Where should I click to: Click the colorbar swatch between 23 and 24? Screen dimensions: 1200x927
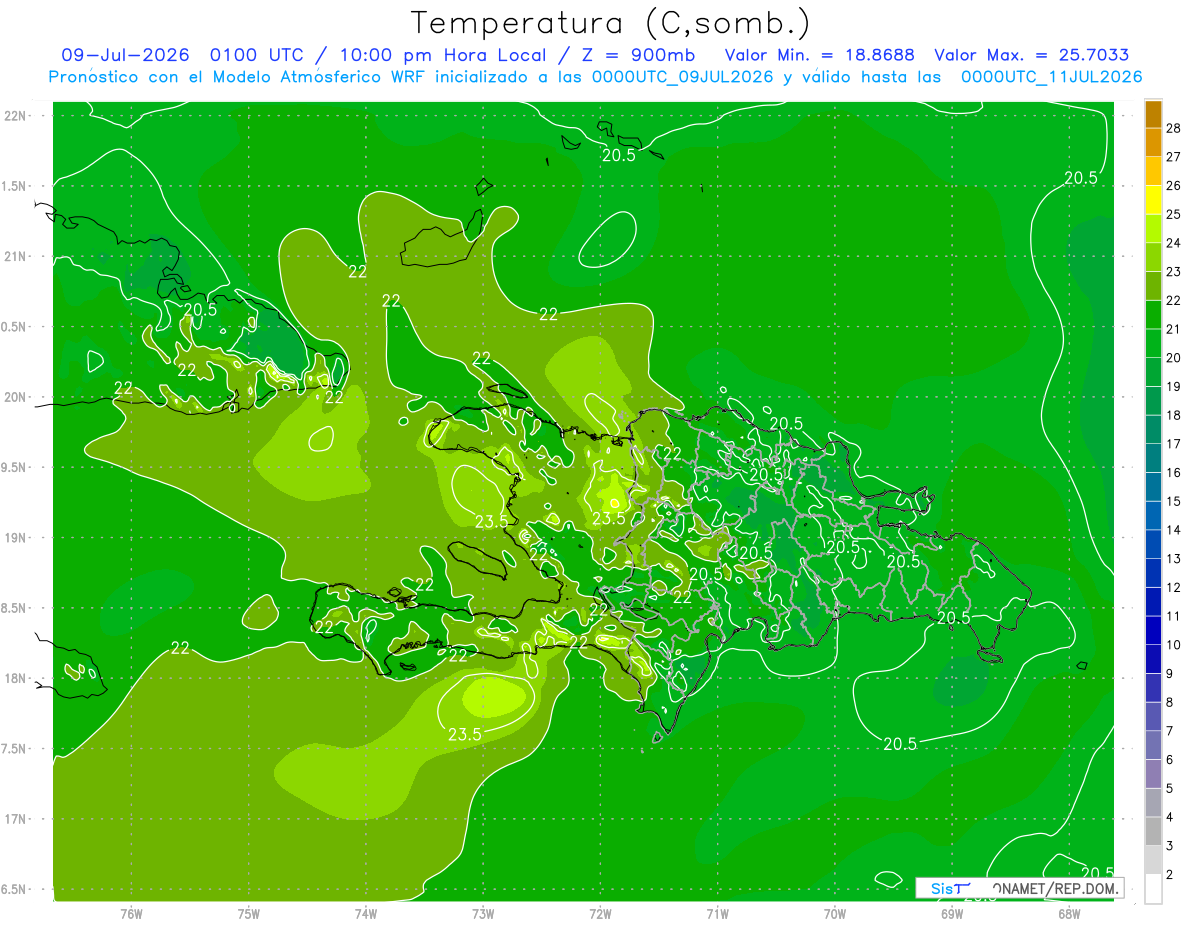pos(1153,257)
